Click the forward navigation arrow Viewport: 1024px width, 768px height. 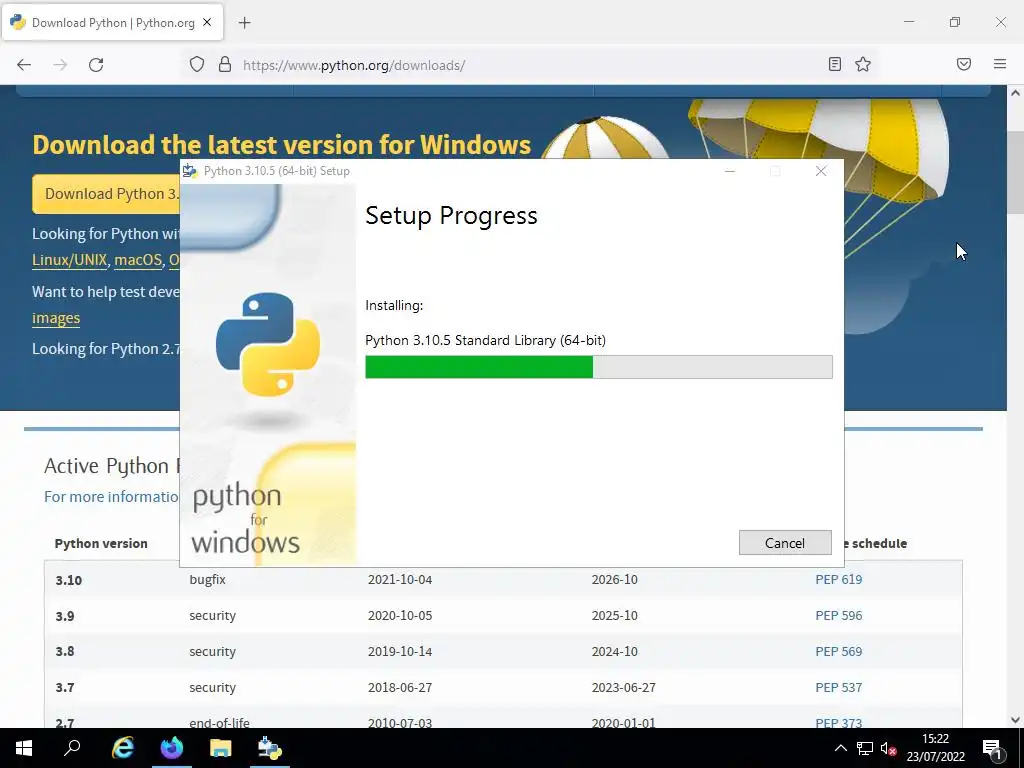pos(60,65)
